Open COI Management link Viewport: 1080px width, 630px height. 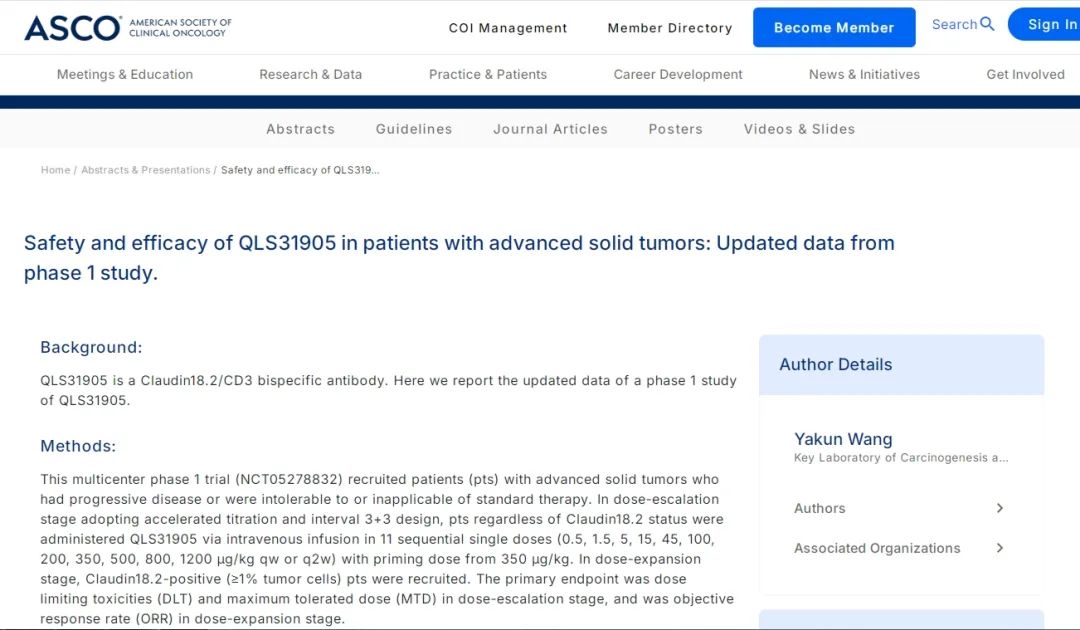click(x=508, y=28)
